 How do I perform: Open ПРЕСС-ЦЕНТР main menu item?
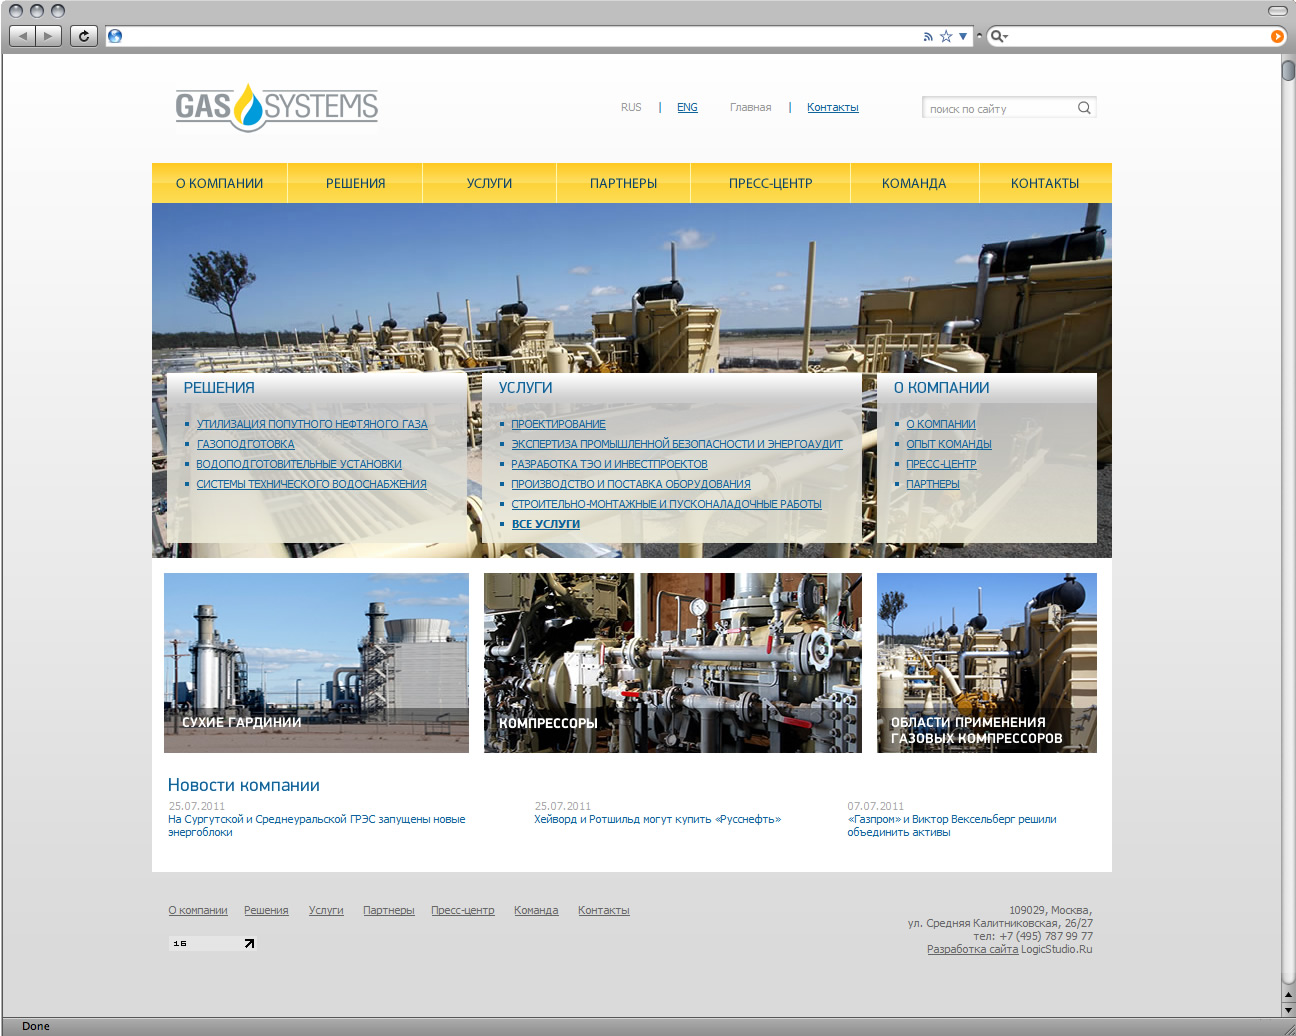(x=770, y=183)
